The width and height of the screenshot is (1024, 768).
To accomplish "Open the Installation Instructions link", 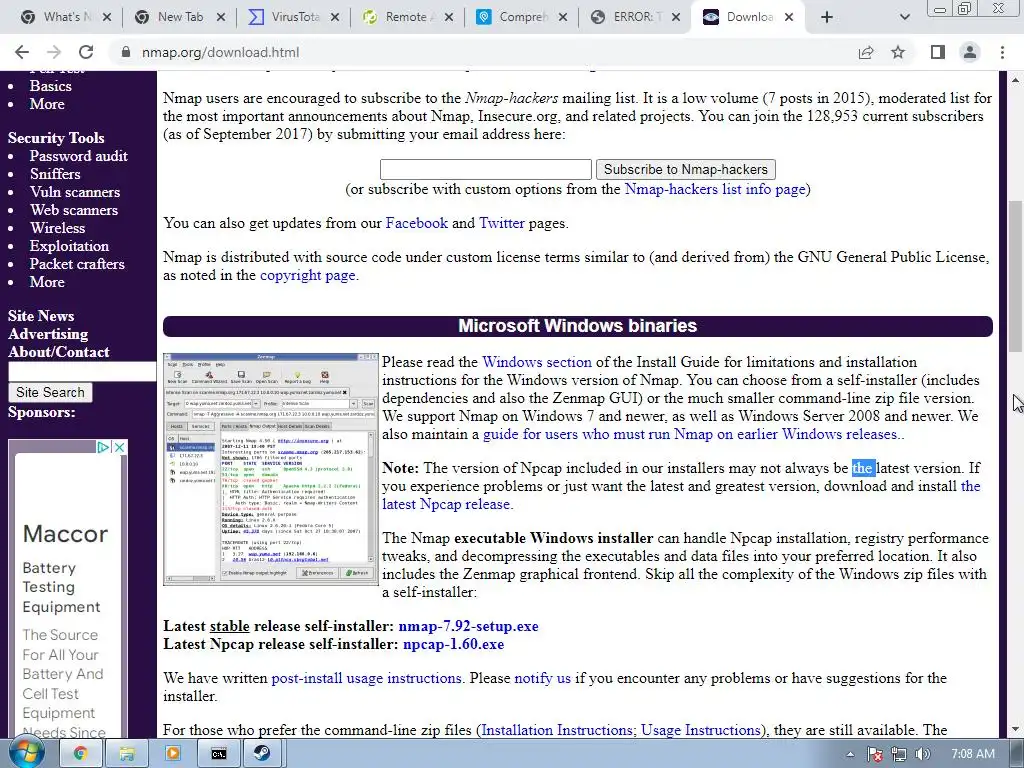I will (556, 730).
